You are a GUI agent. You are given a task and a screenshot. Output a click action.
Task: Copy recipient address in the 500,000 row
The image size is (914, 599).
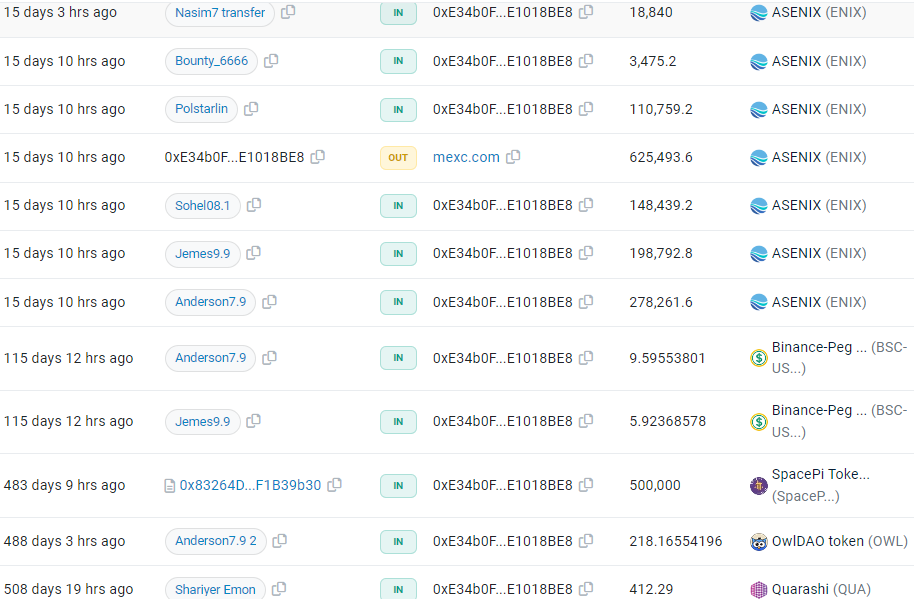586,485
